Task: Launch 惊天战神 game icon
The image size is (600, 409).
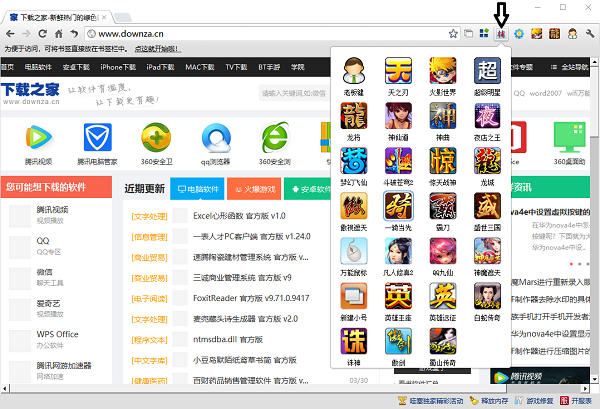Action: pos(443,161)
